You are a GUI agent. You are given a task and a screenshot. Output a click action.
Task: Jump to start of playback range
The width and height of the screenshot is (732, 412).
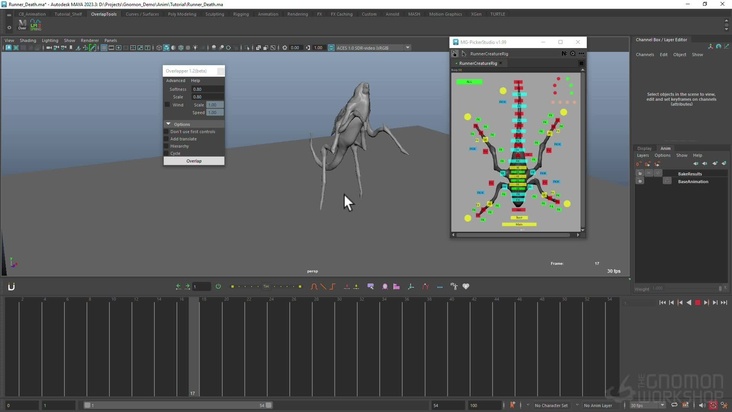[662, 302]
